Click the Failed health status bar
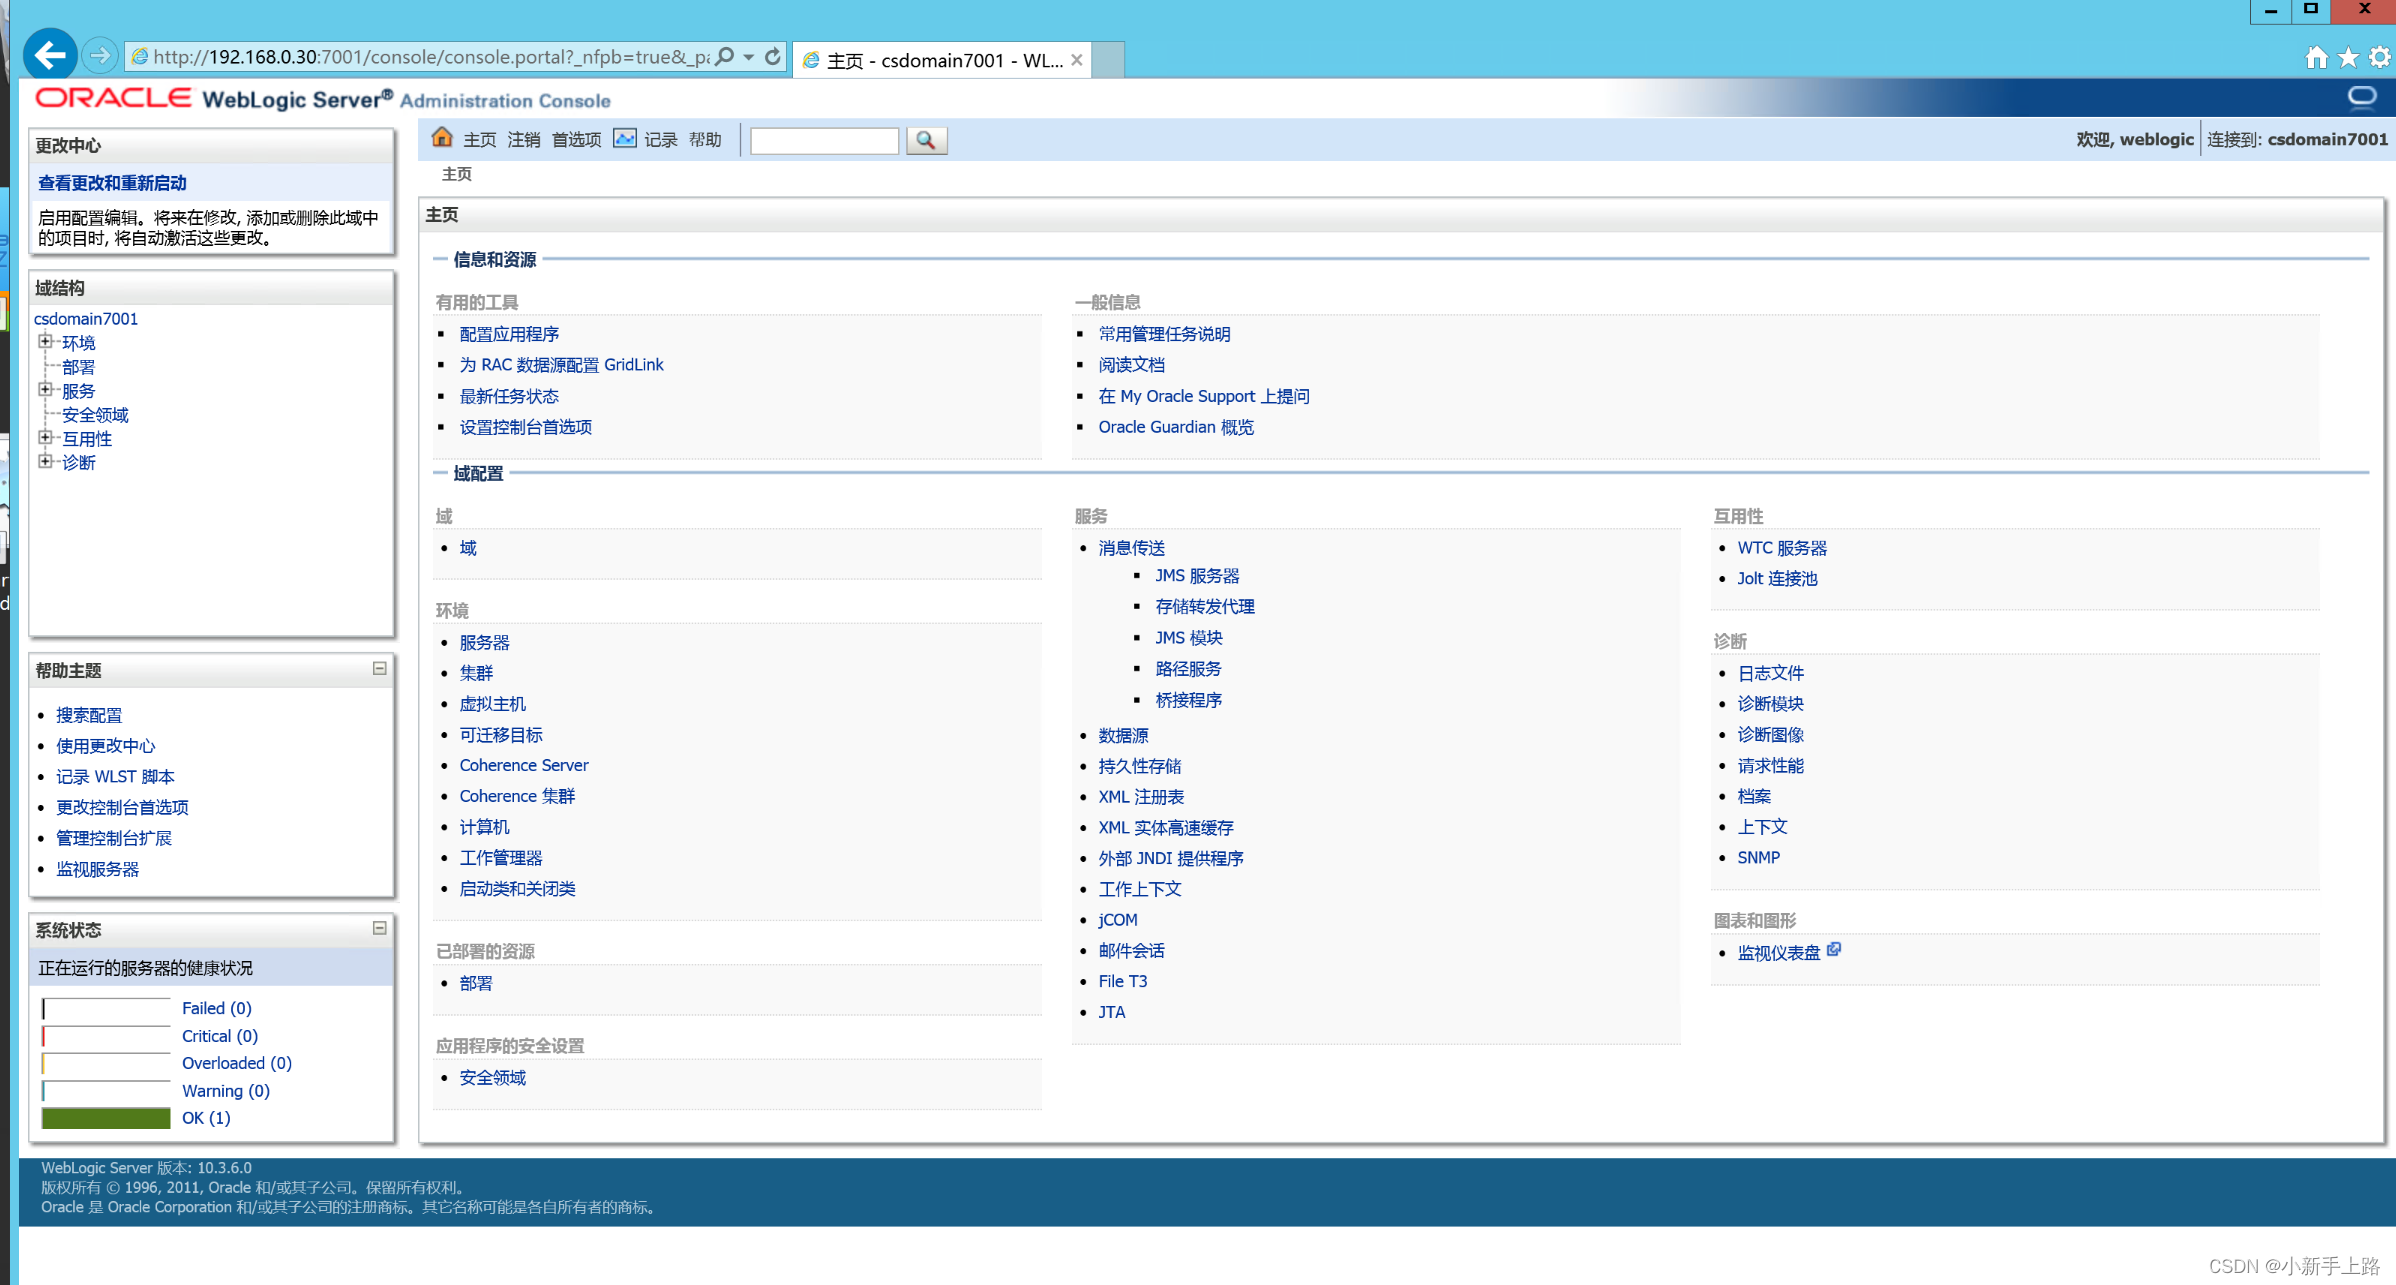 [x=106, y=1008]
